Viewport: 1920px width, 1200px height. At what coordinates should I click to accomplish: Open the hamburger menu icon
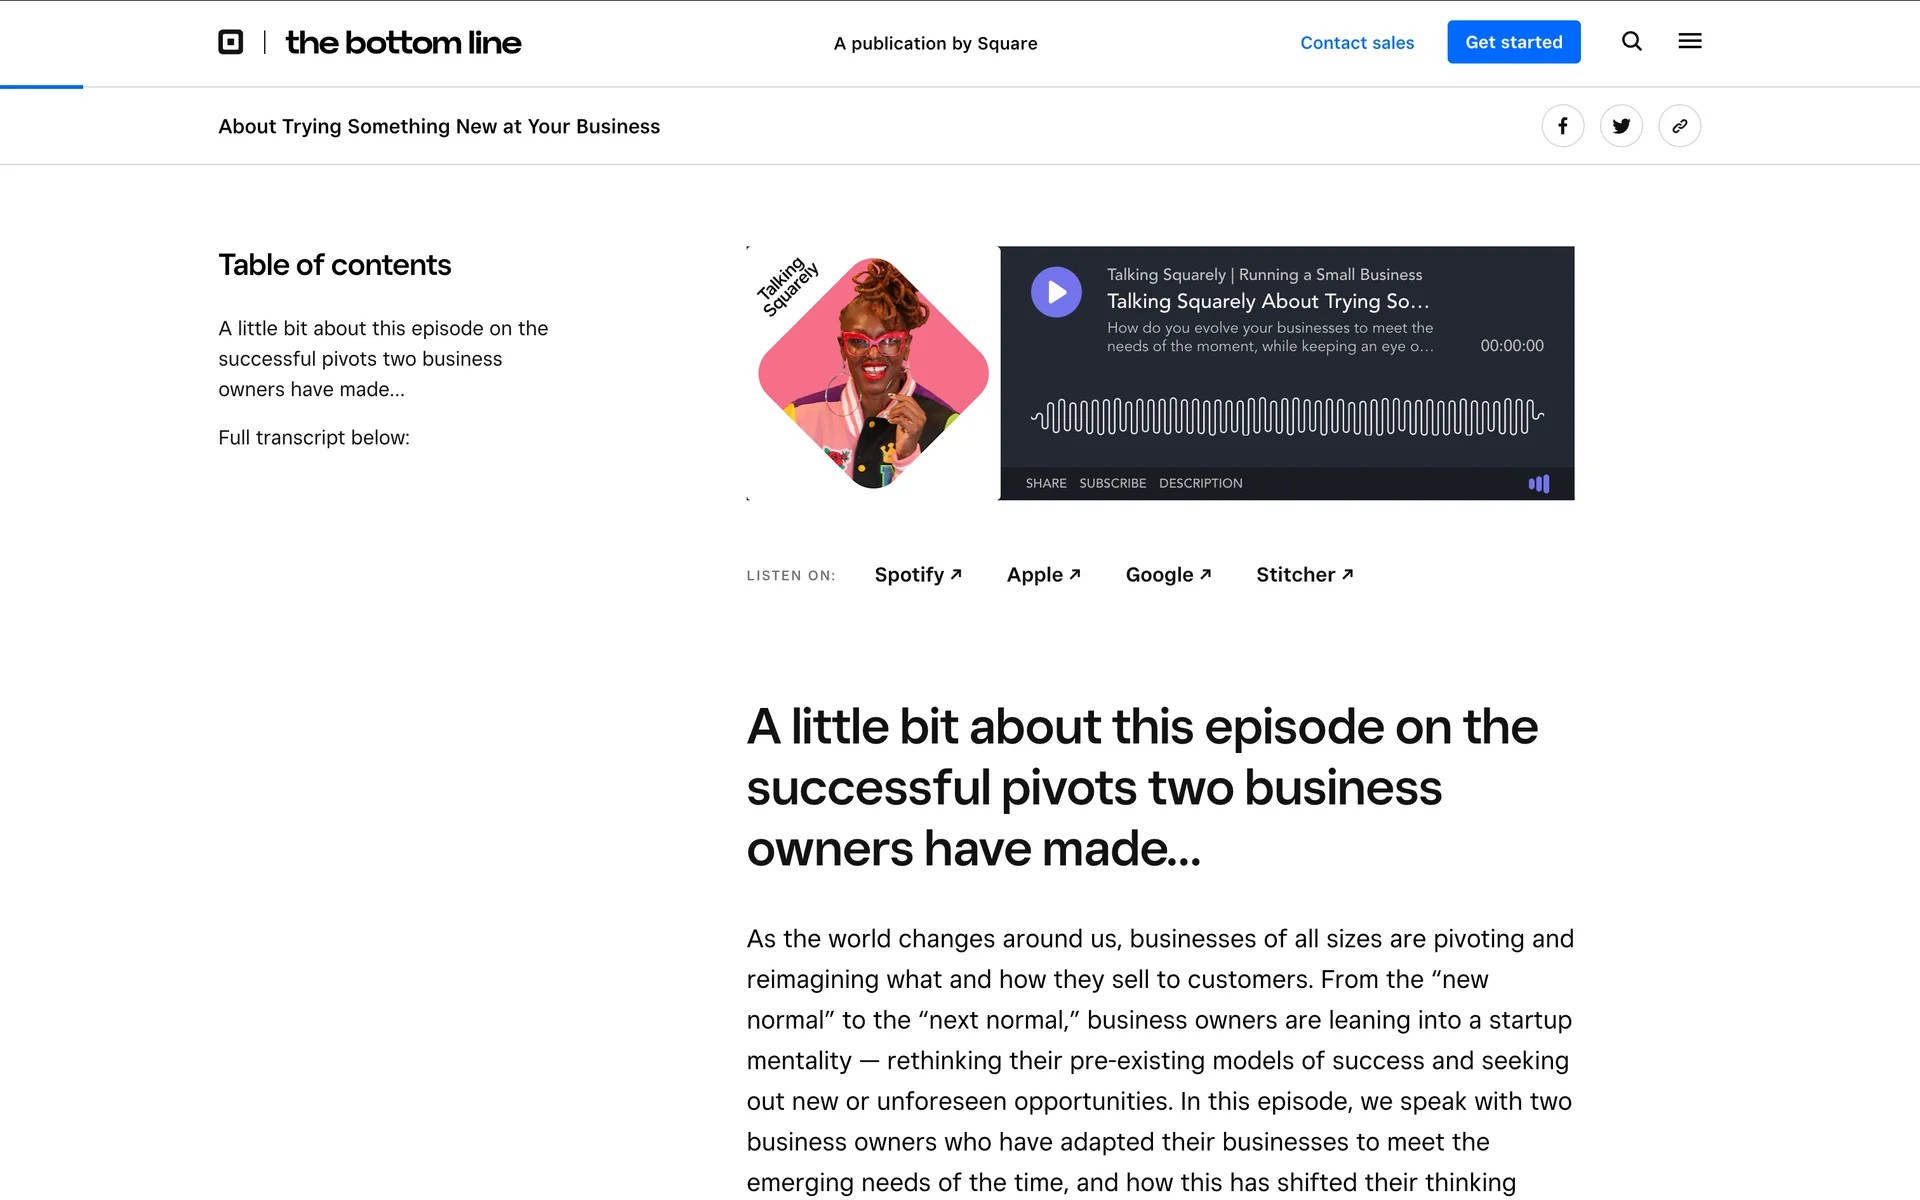1689,42
